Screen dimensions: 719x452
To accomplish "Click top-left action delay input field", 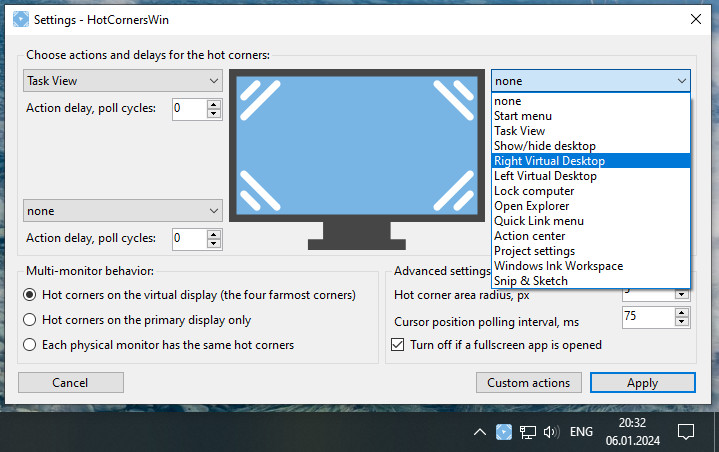I will [190, 109].
